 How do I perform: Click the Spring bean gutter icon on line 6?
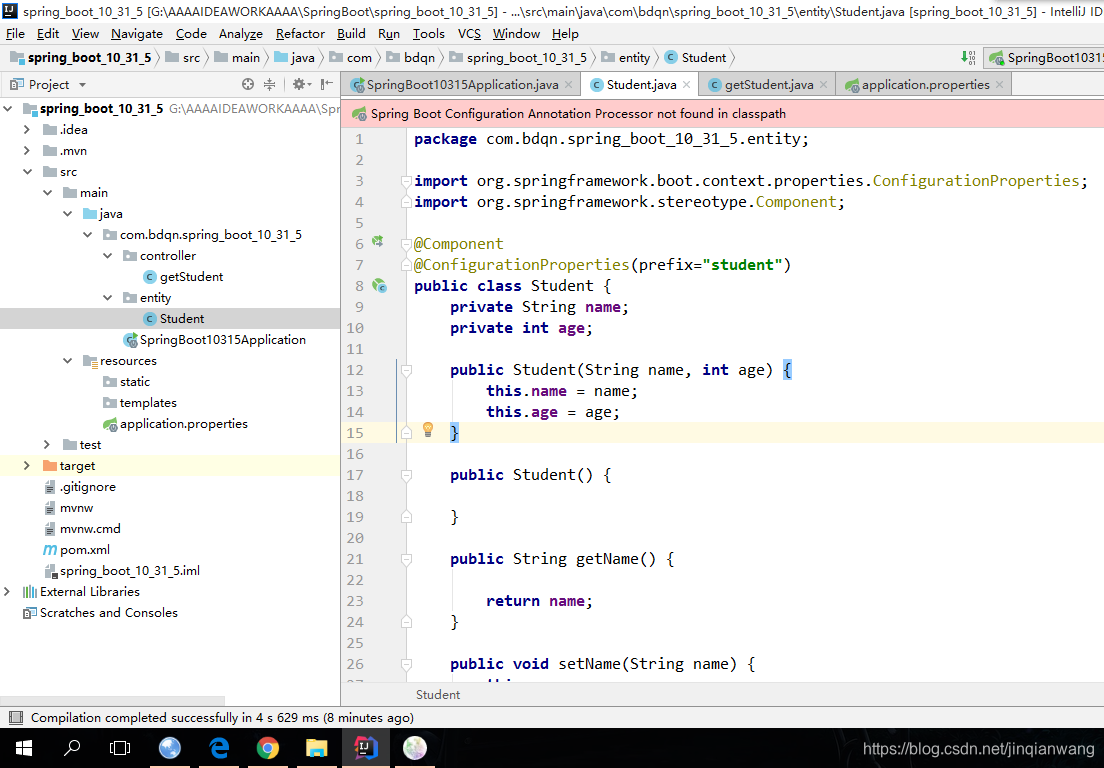(x=378, y=241)
